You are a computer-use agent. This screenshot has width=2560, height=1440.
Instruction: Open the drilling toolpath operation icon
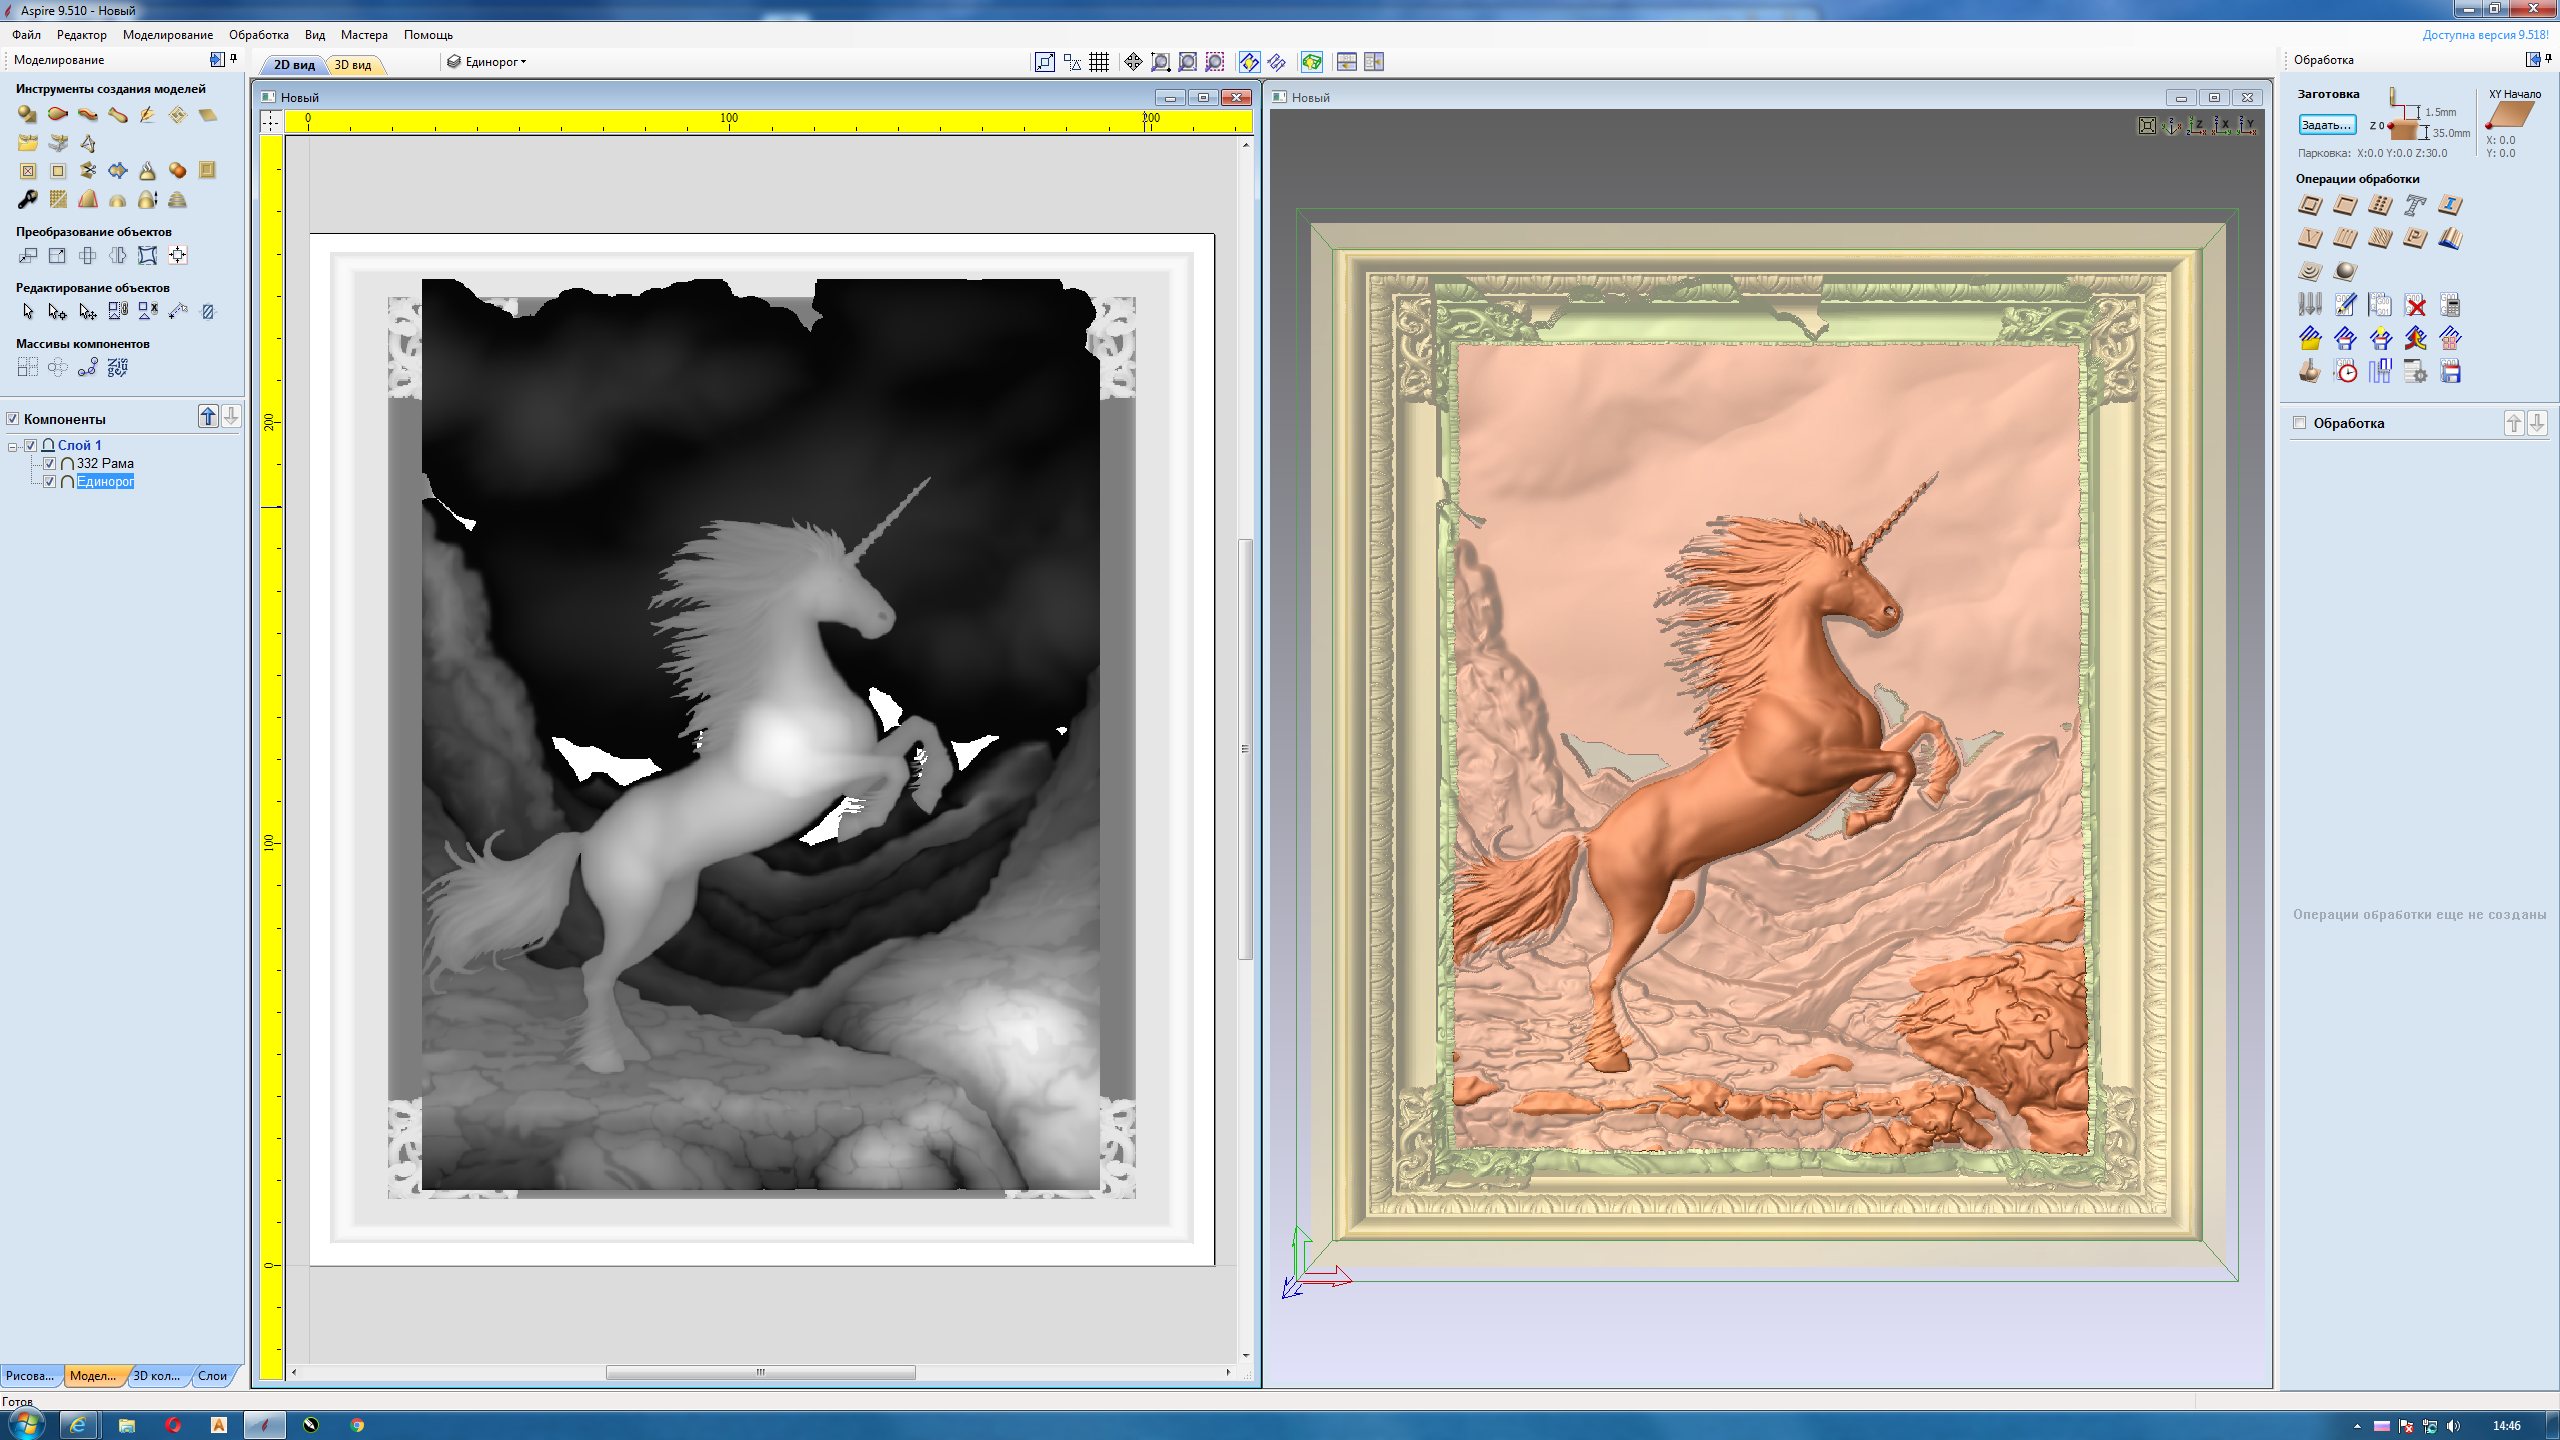2380,206
